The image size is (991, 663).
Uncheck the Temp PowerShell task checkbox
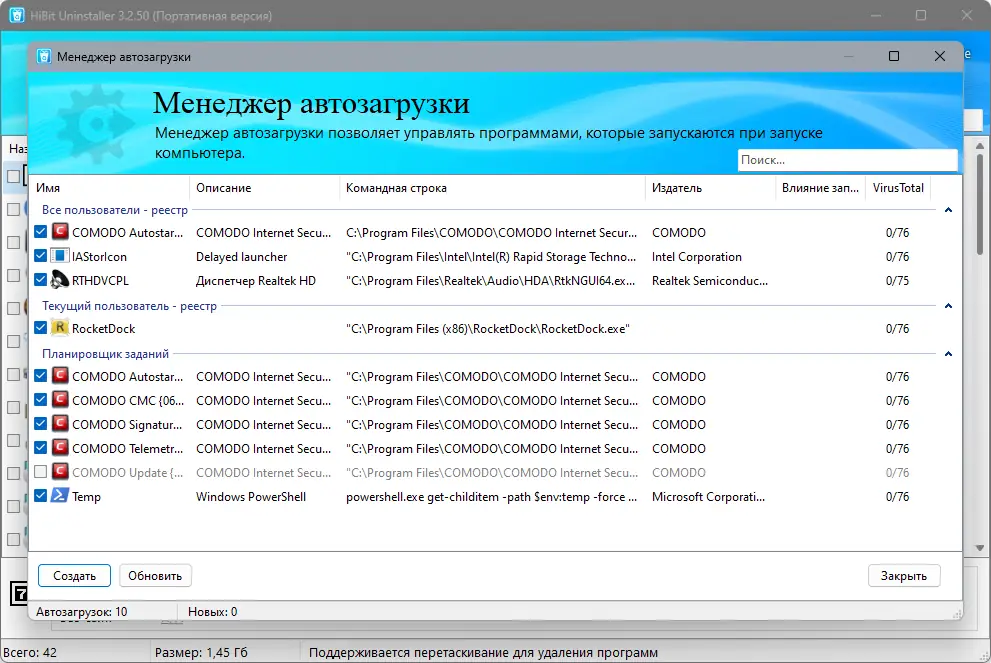pyautogui.click(x=40, y=496)
